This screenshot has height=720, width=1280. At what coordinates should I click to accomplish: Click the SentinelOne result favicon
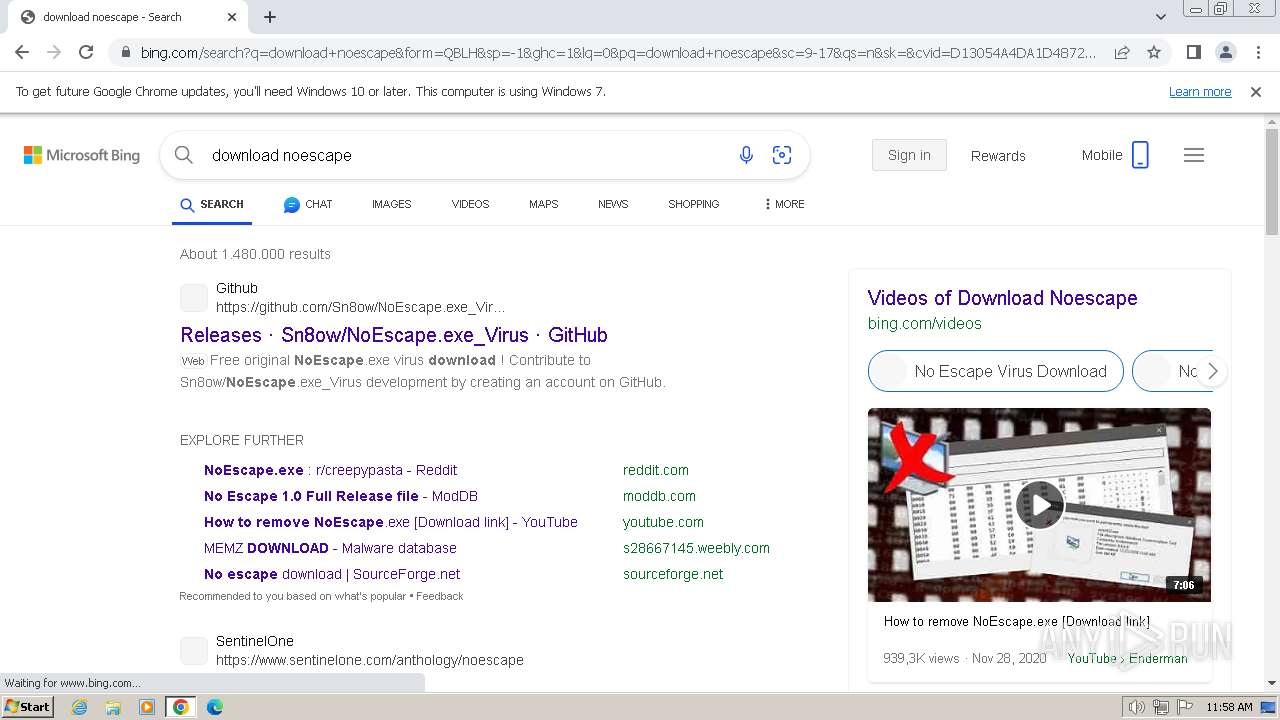click(x=194, y=651)
